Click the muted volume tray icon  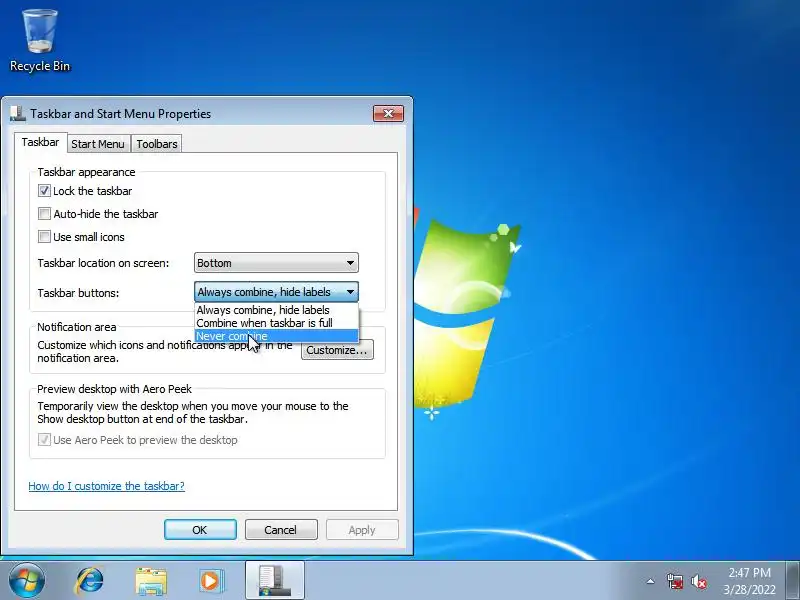tap(698, 581)
